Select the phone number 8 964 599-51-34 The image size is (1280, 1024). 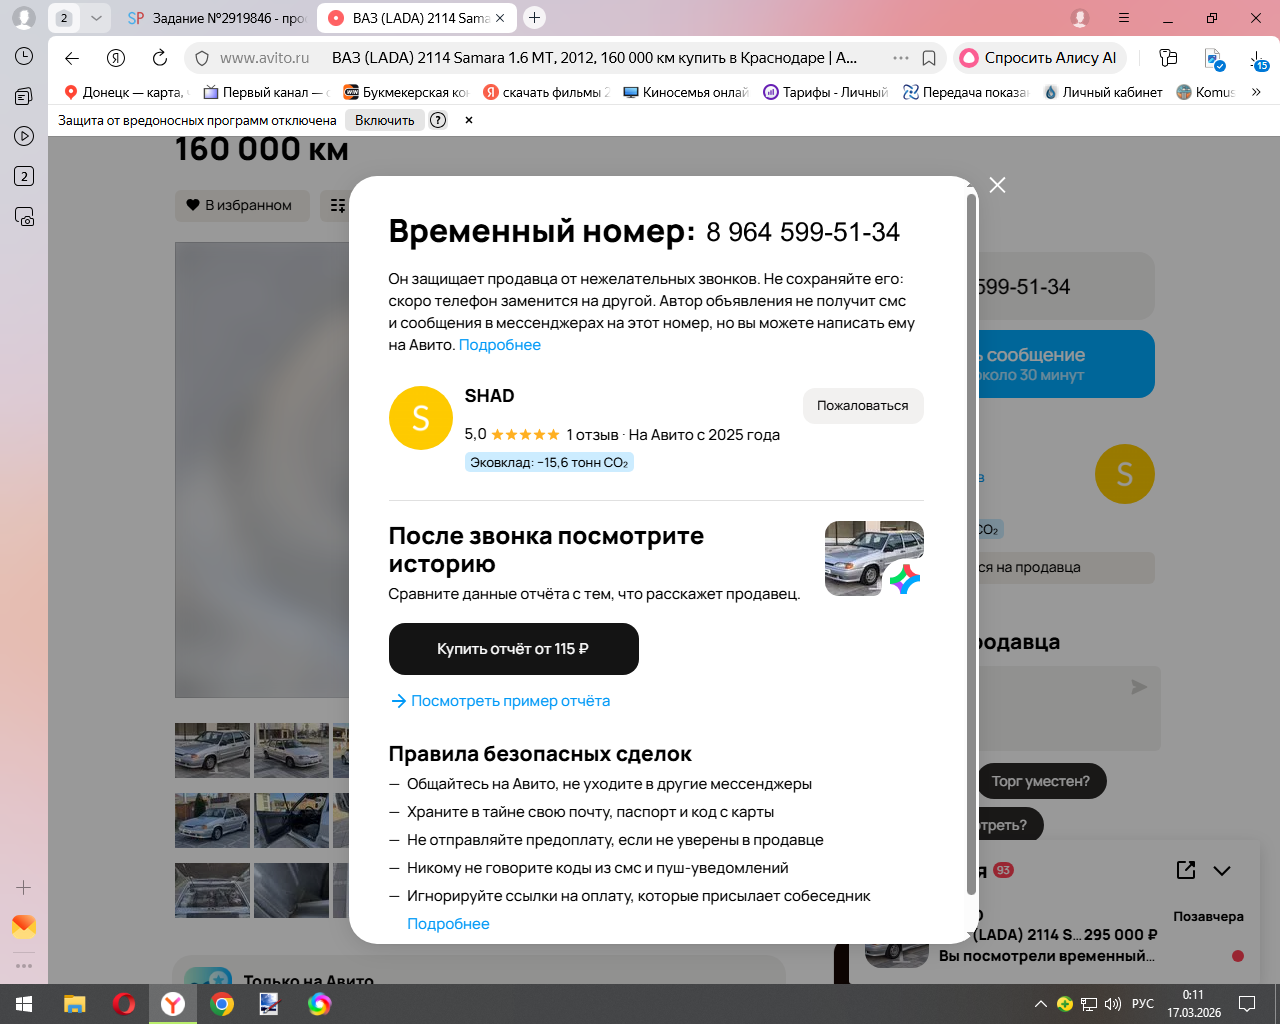(x=803, y=232)
